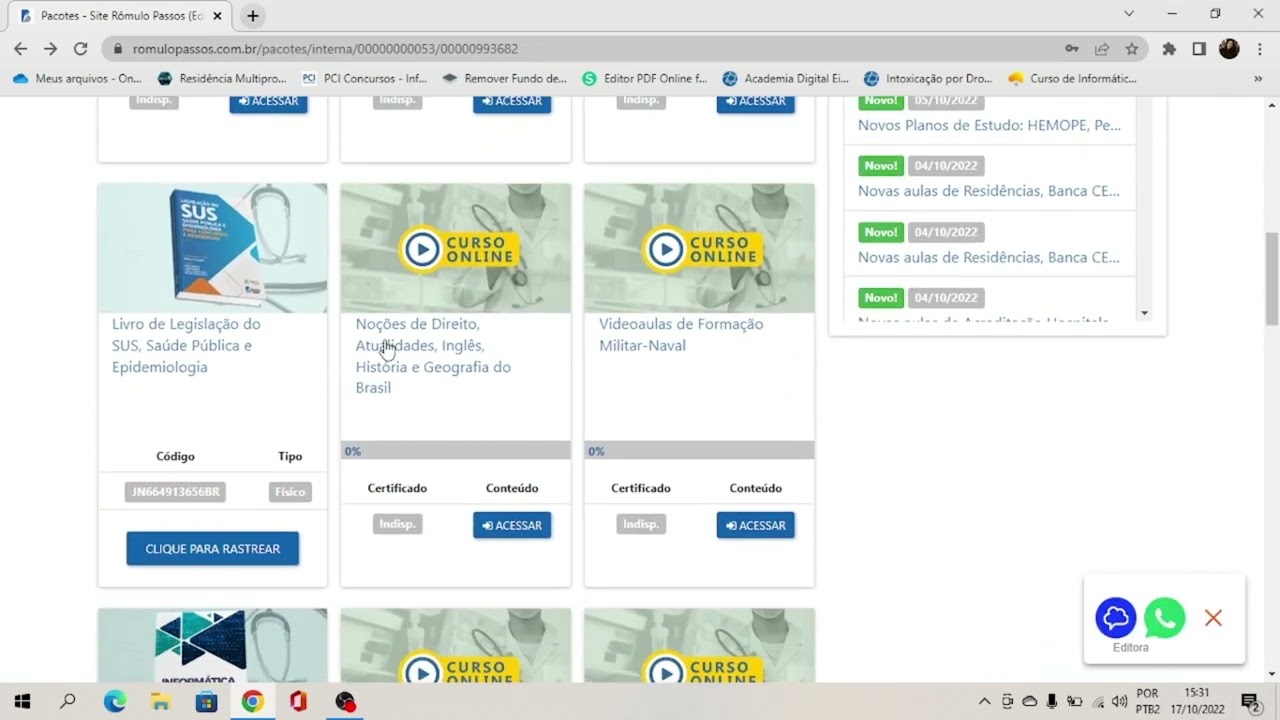Click the page vertical scrollbar thumb
1280x720 pixels.
pos(1272,278)
